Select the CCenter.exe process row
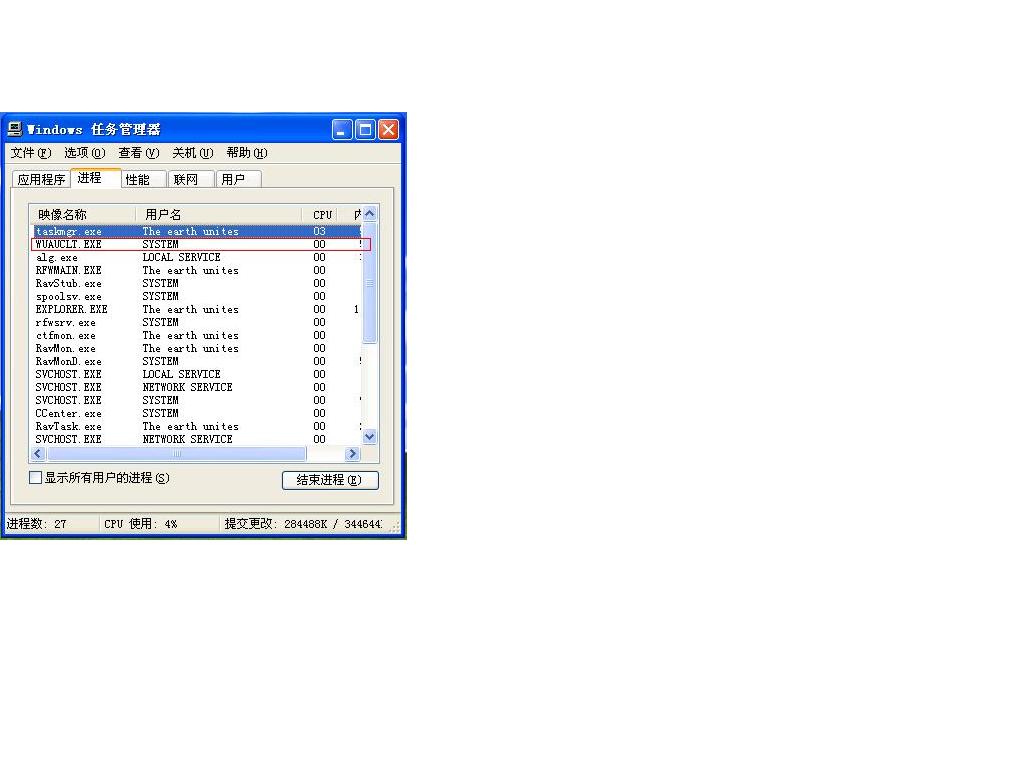 coord(196,413)
